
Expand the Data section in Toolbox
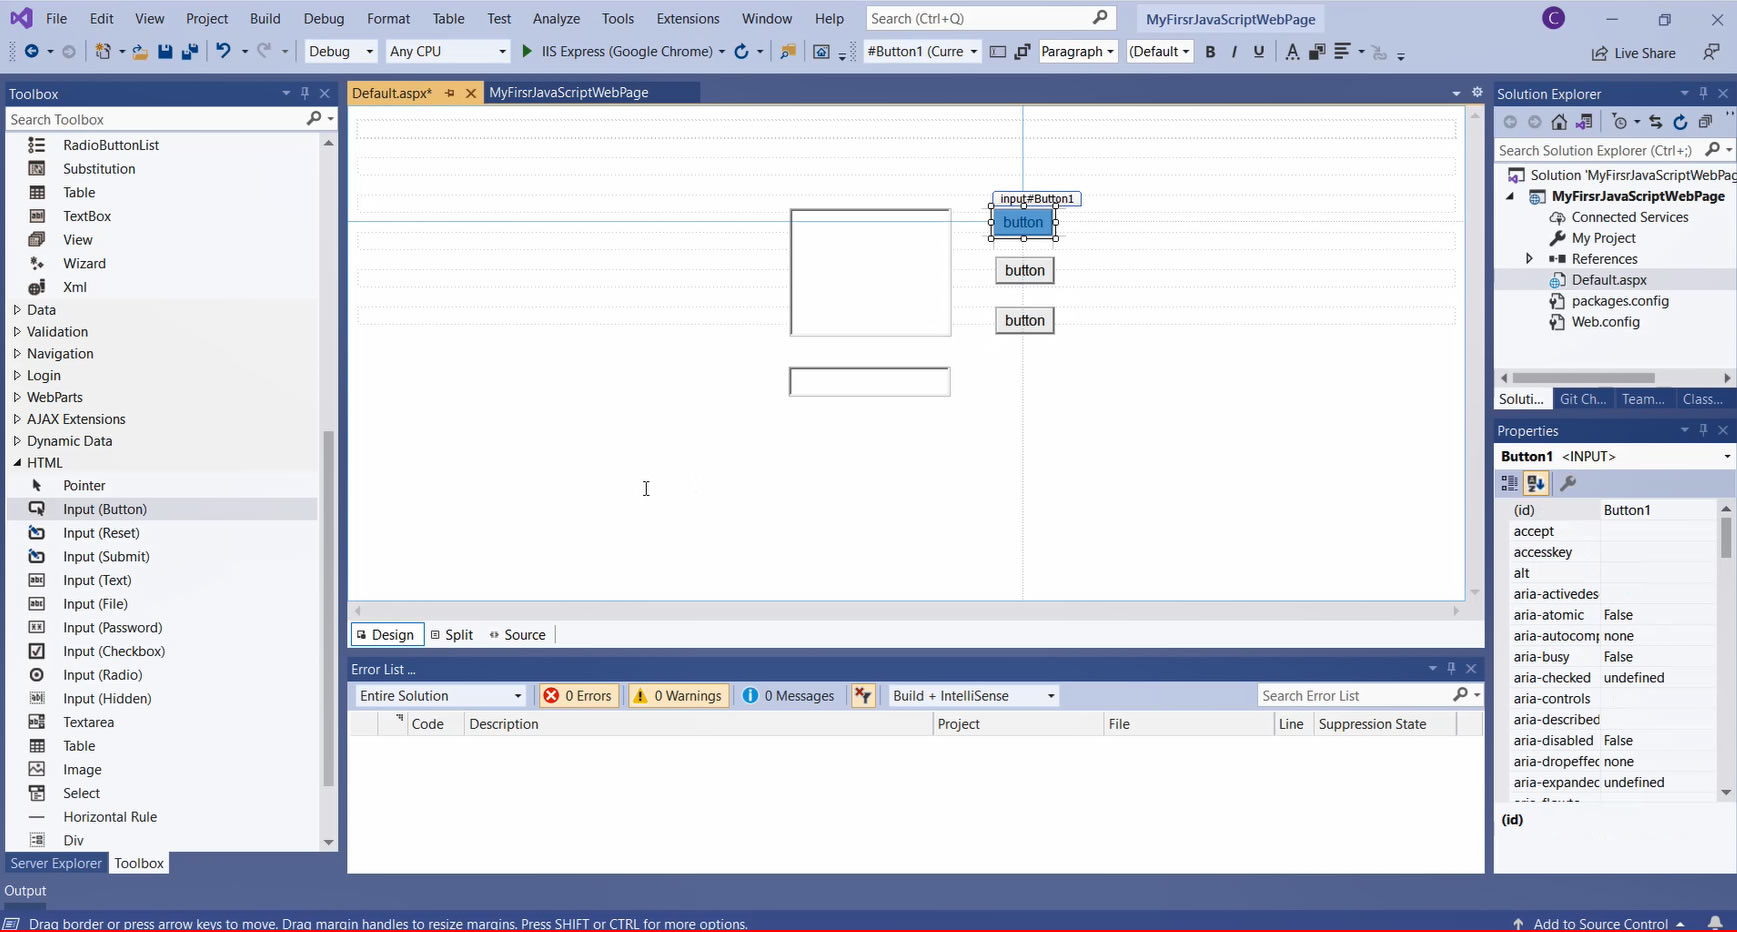coord(17,310)
